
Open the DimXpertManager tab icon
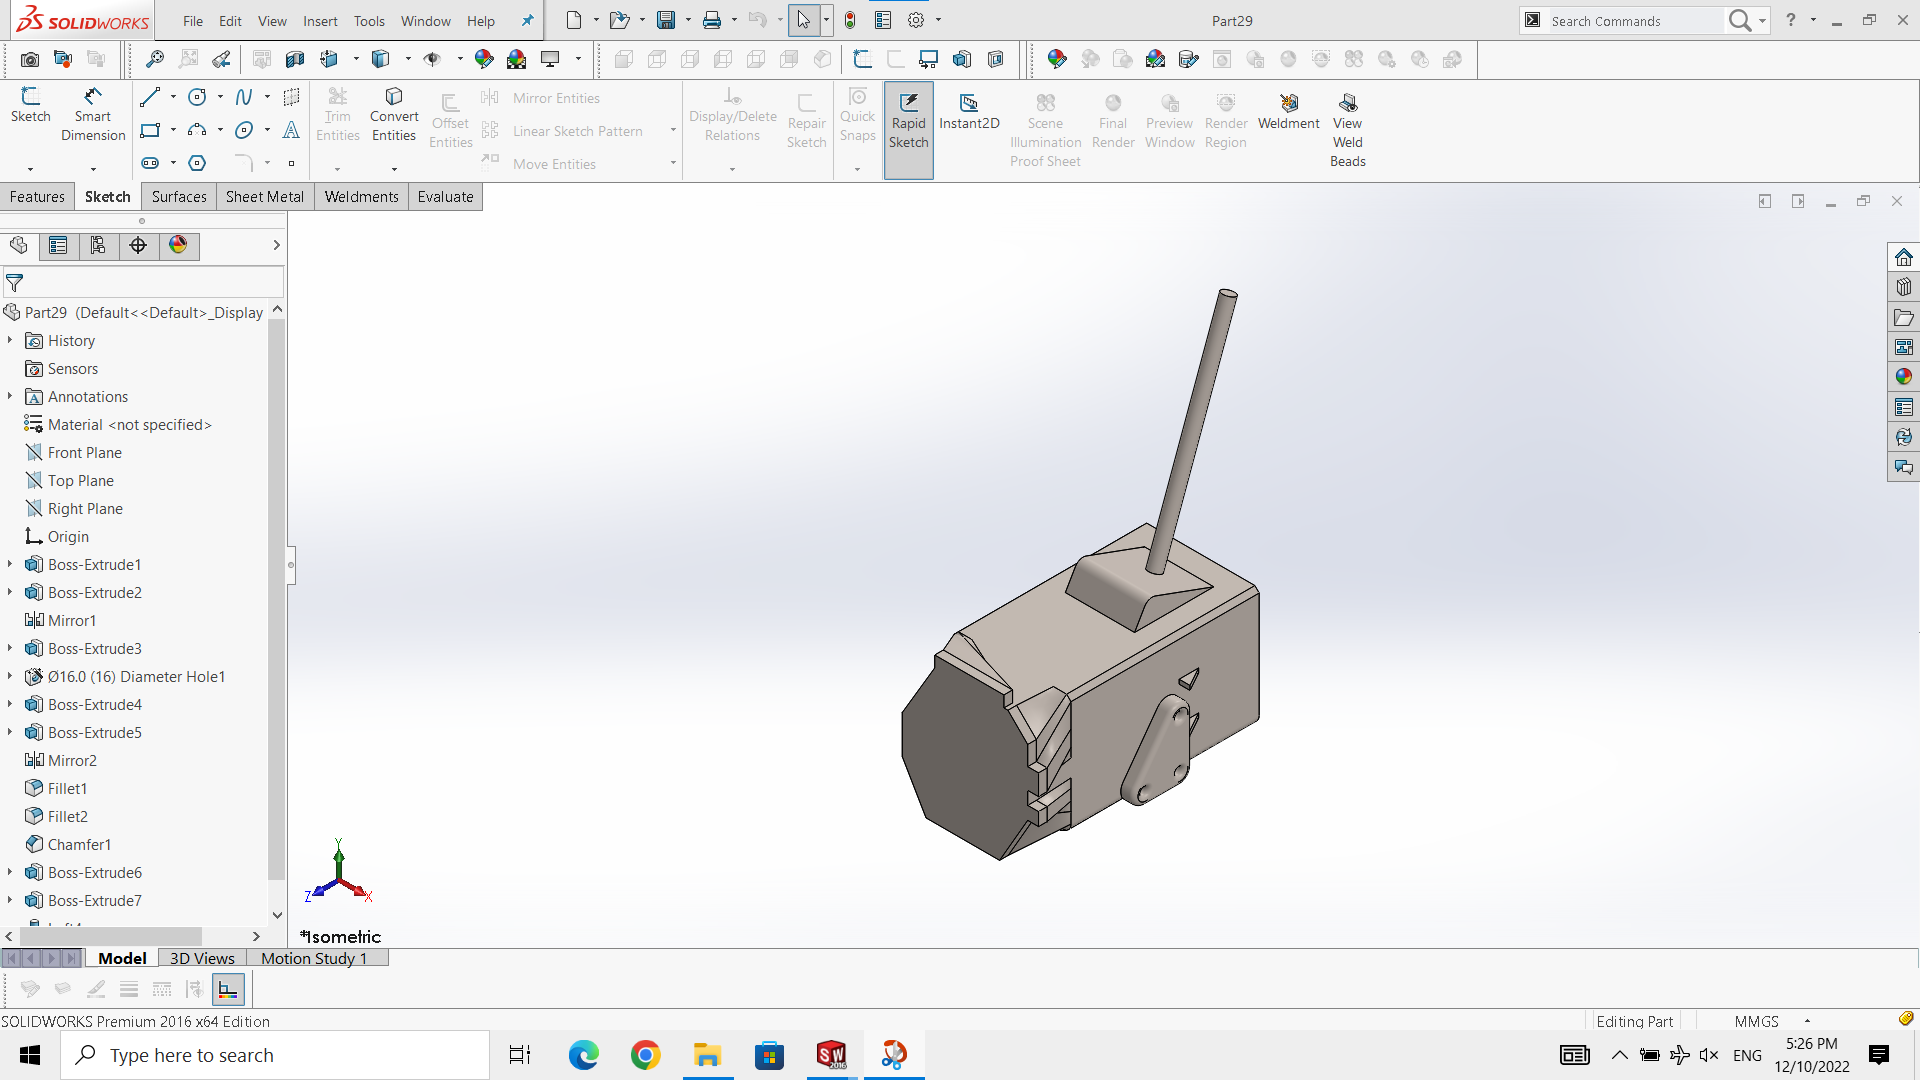tap(138, 245)
